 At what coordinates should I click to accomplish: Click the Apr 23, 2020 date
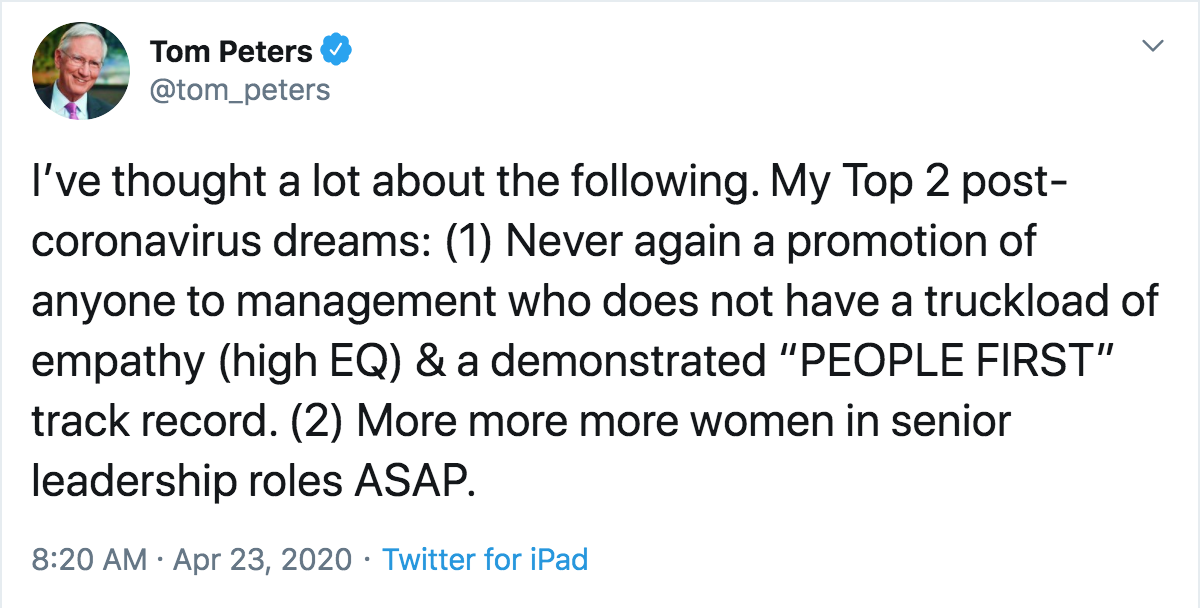pyautogui.click(x=265, y=559)
